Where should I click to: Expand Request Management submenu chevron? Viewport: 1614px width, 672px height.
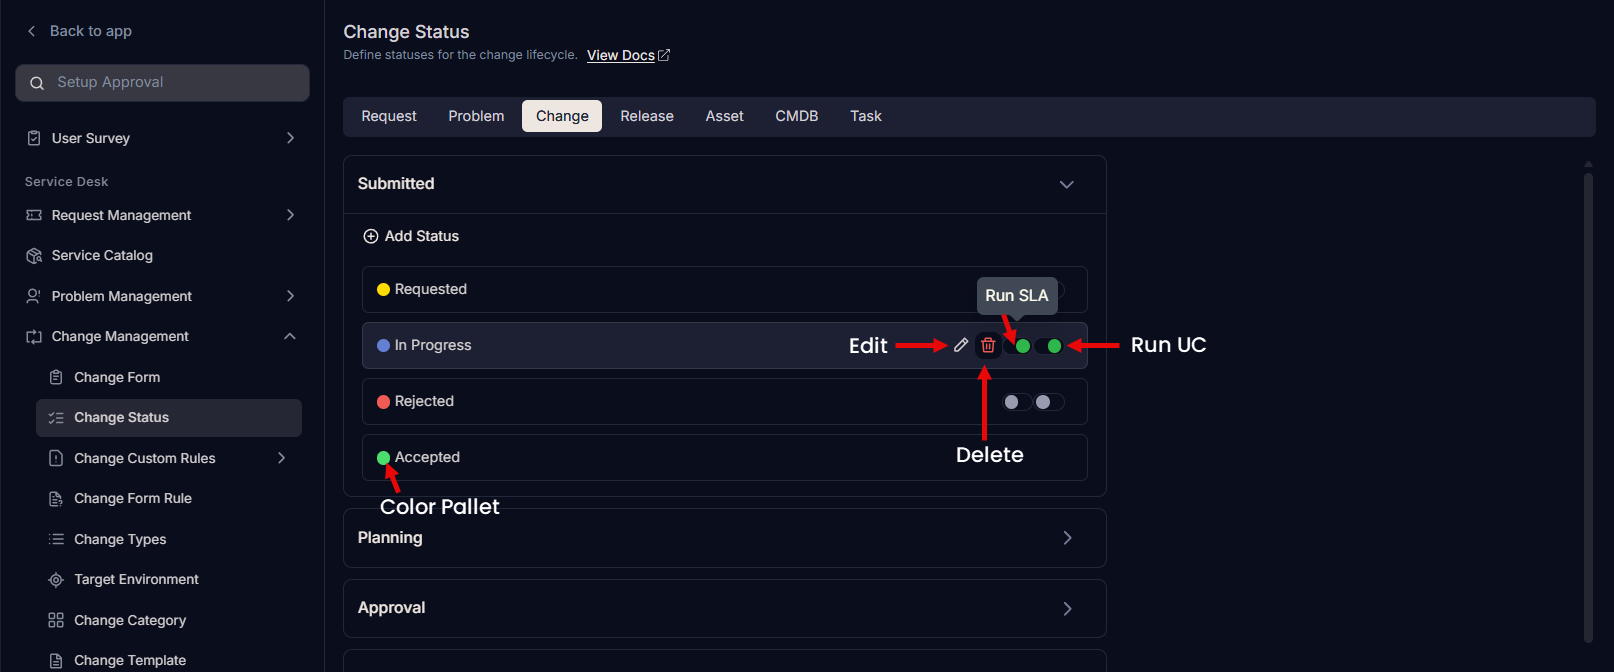point(290,215)
